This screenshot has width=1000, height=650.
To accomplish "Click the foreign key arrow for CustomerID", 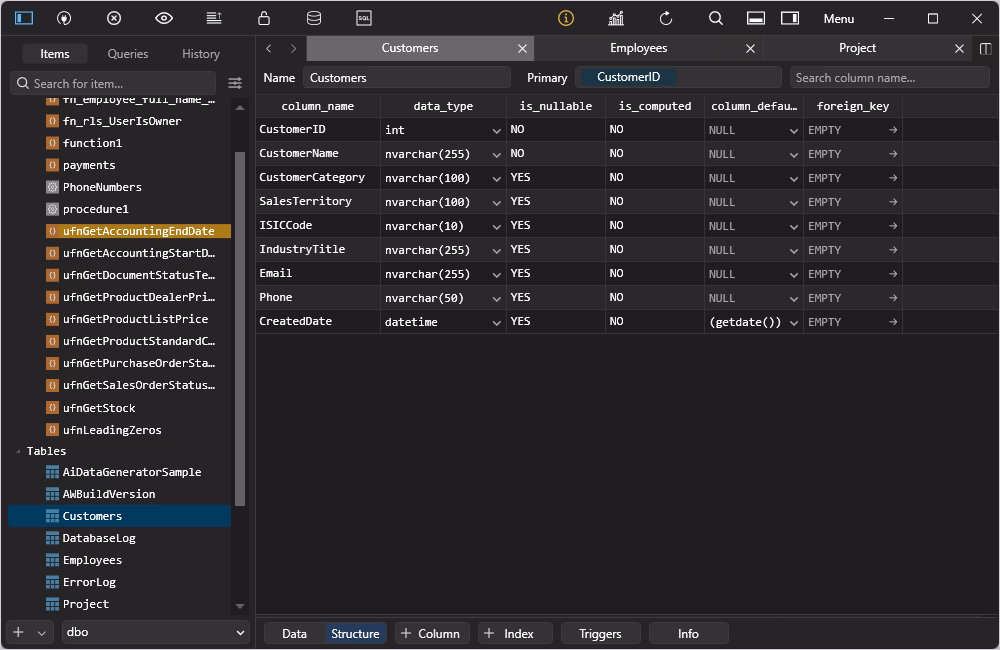I will [x=893, y=130].
